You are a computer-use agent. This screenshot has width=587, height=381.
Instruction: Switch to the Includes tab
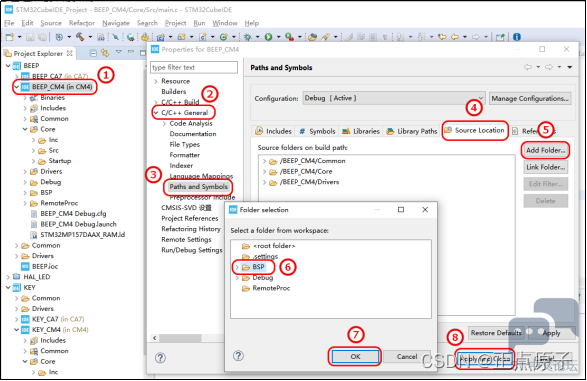274,131
